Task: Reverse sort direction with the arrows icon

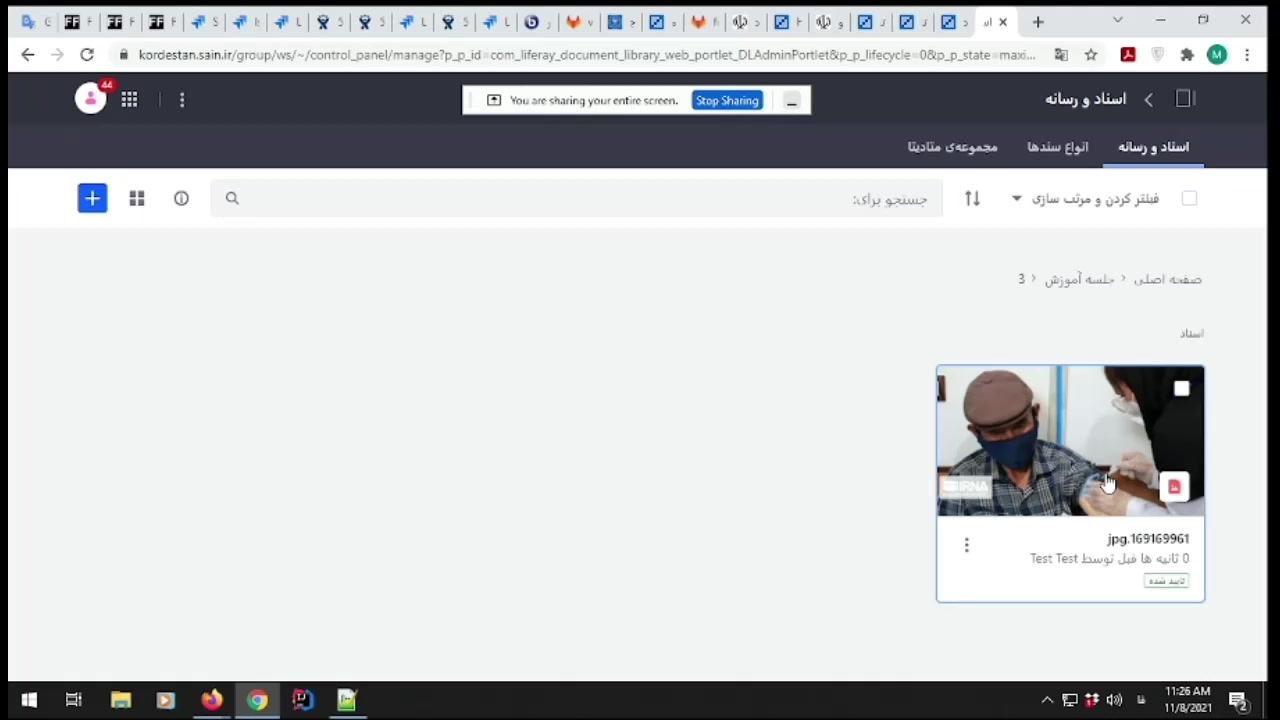Action: tap(972, 199)
